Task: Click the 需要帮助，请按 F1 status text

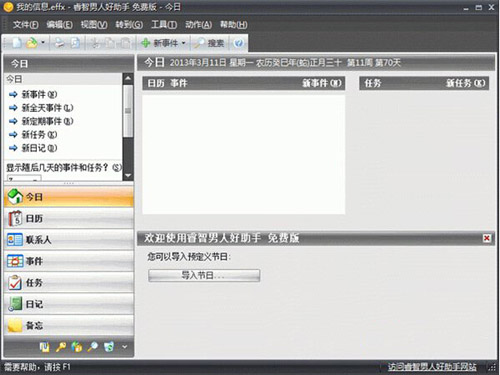Action: click(x=37, y=367)
